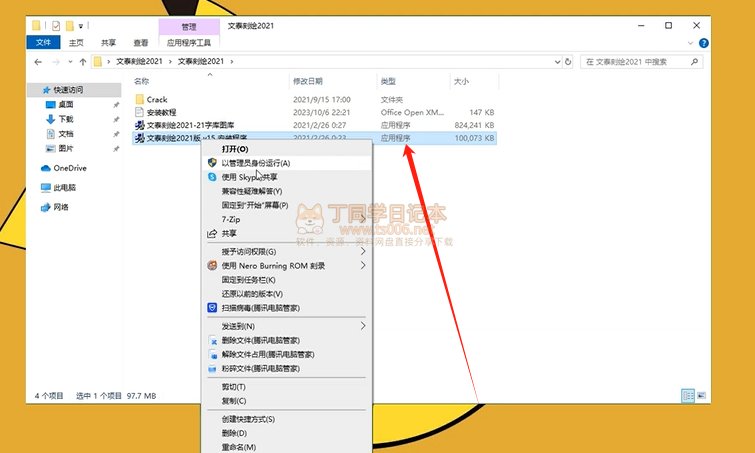
Task: Select 图片 in navigation pane
Action: (x=66, y=148)
